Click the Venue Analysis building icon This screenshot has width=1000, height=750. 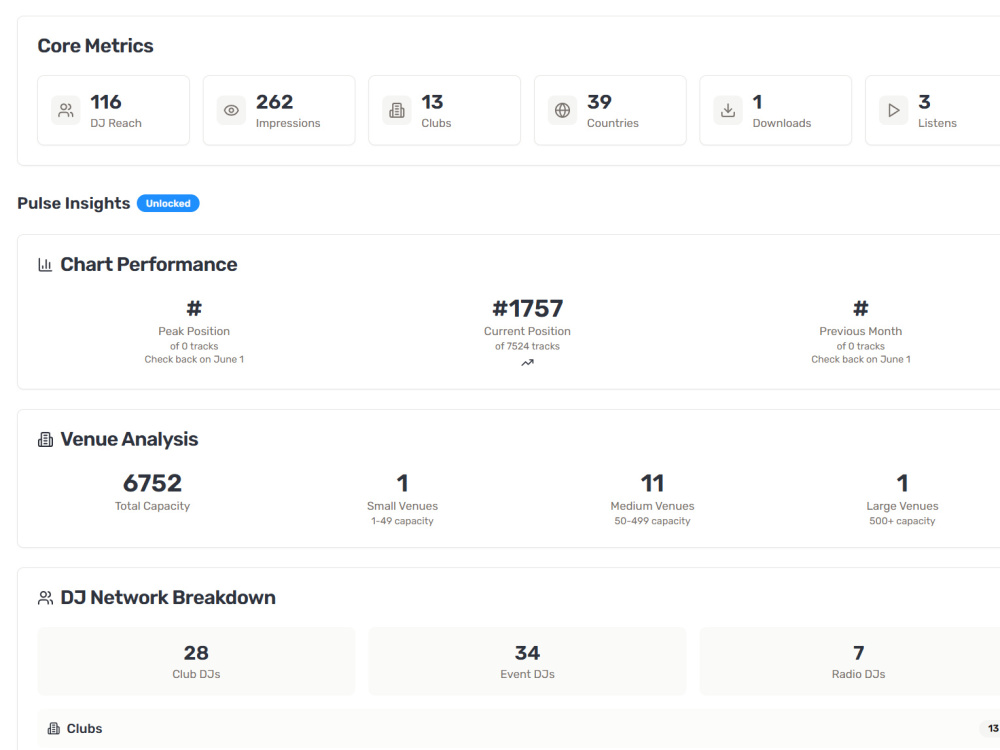tap(45, 439)
